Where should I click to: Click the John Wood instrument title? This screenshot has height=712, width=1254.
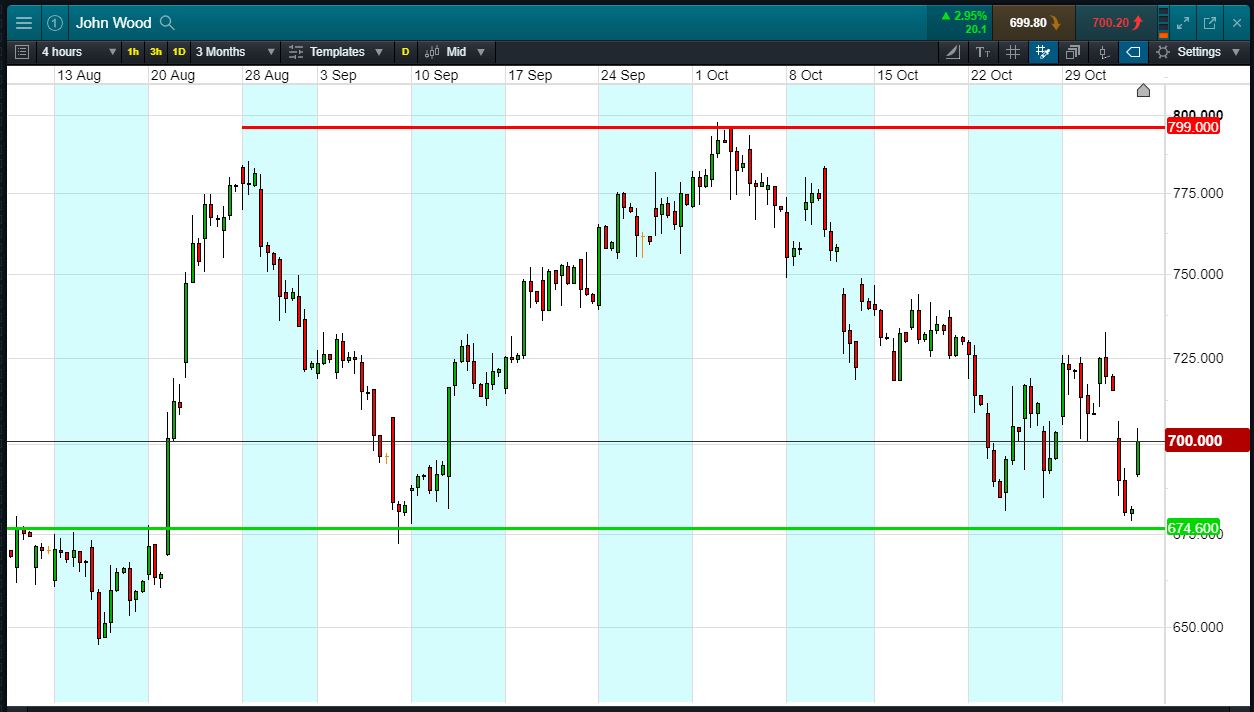113,22
